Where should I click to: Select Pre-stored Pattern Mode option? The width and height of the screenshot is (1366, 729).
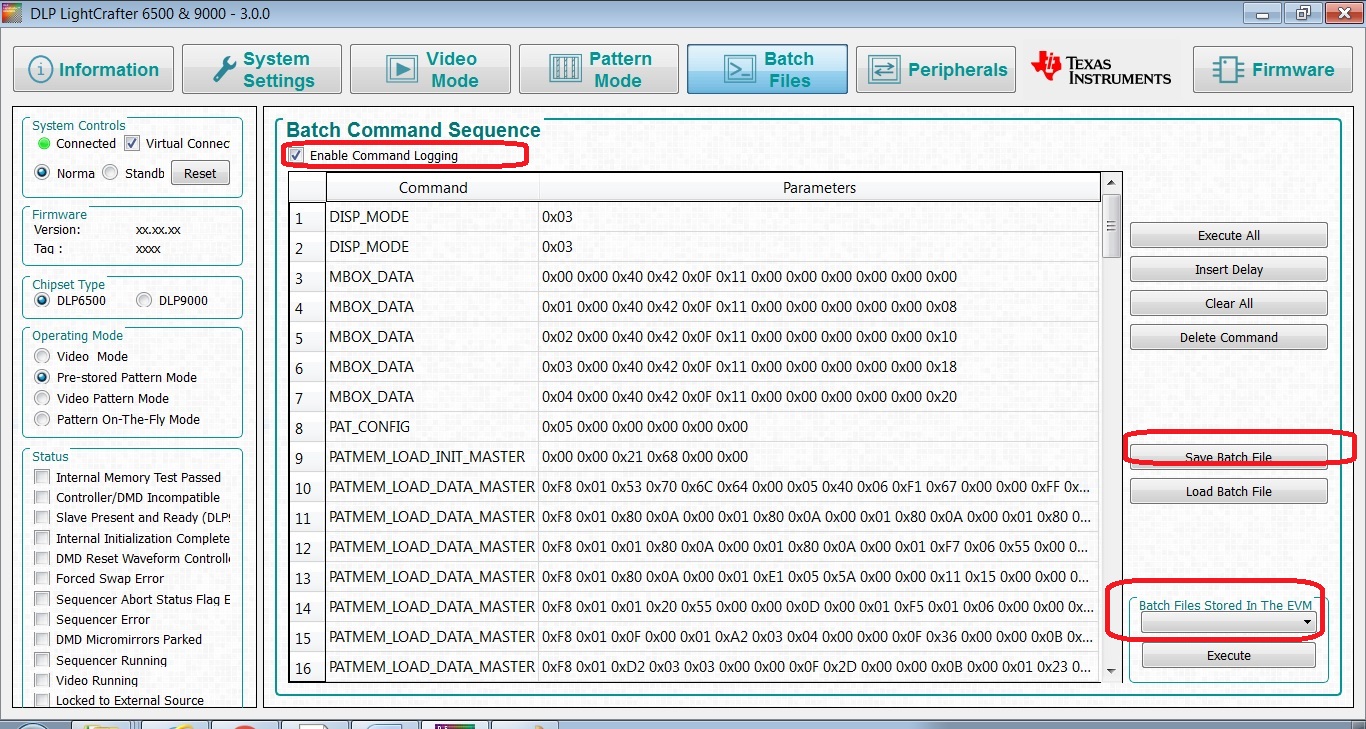click(x=42, y=377)
